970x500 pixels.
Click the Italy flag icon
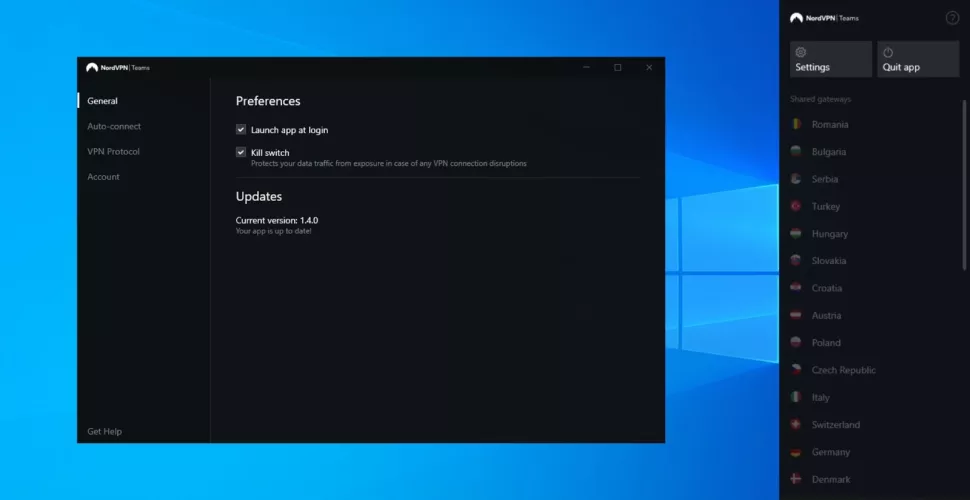click(x=796, y=397)
